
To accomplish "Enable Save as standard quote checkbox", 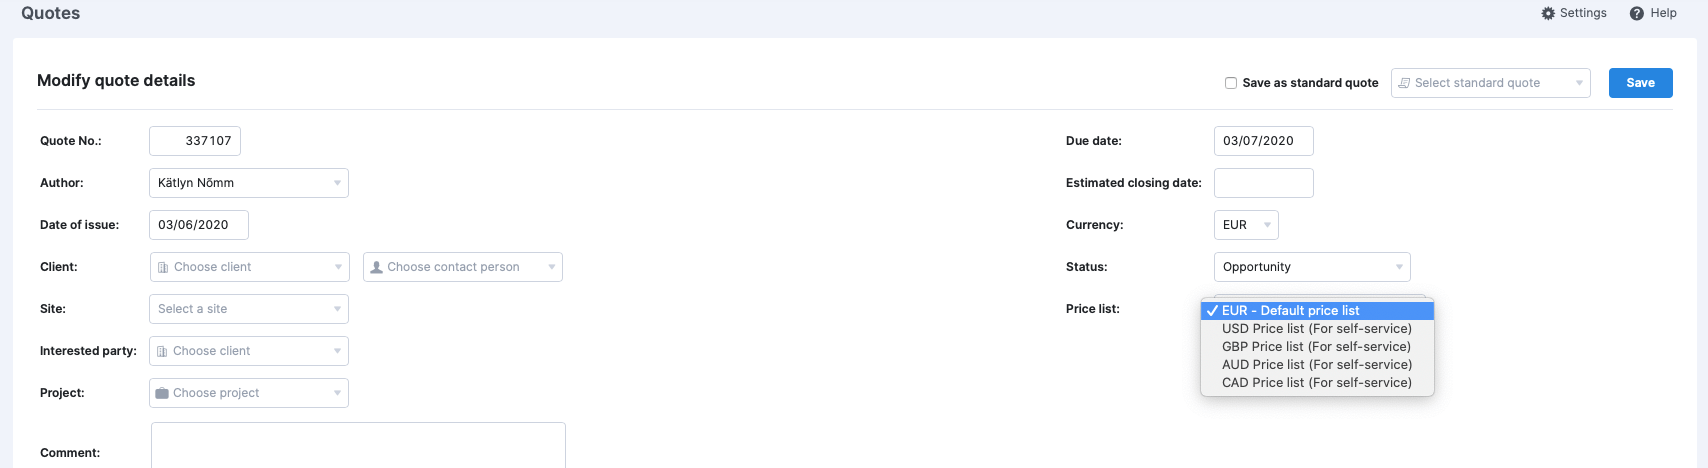I will pos(1231,83).
